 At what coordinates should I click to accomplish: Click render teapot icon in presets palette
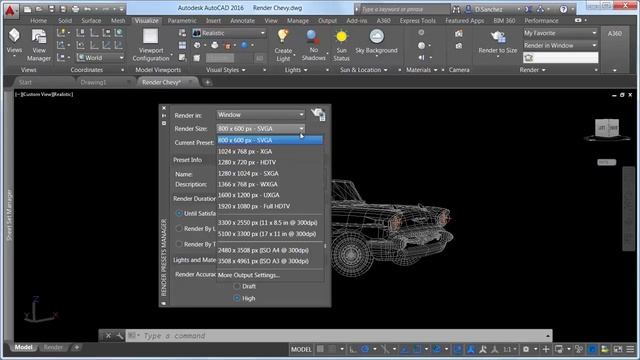coord(318,114)
